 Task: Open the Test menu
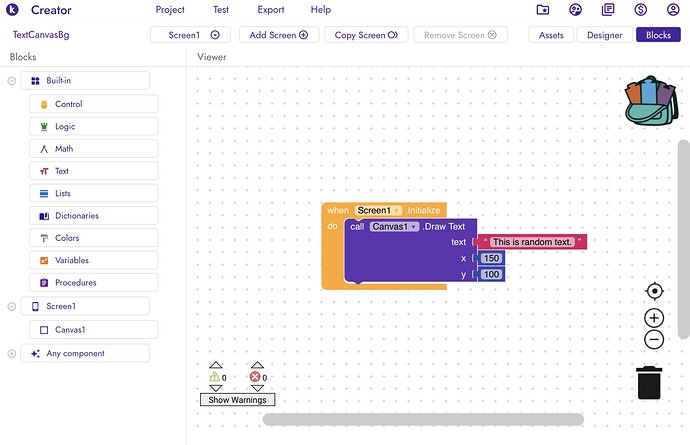221,10
